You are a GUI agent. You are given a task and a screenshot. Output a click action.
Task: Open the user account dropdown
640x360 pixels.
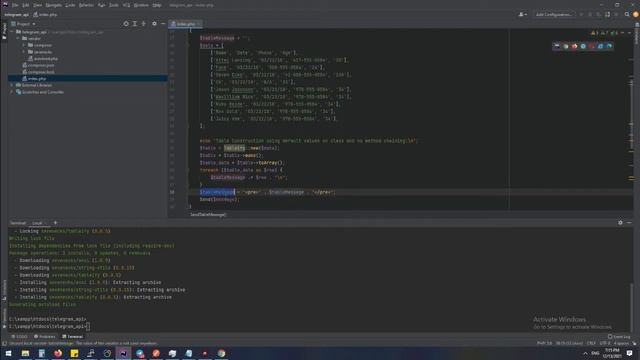522,15
